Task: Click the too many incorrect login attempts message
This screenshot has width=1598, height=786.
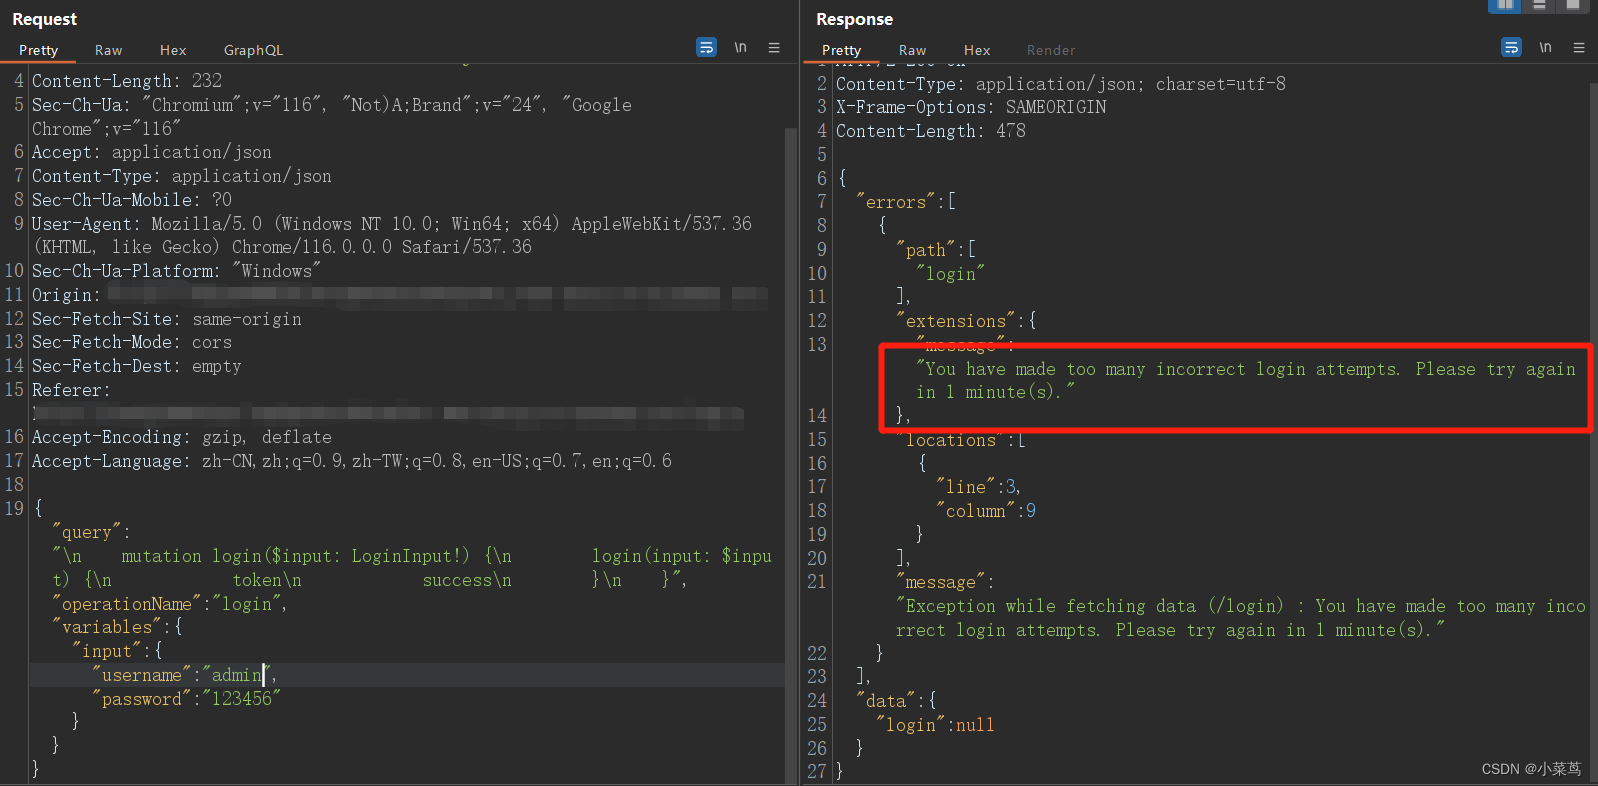Action: [x=1246, y=381]
